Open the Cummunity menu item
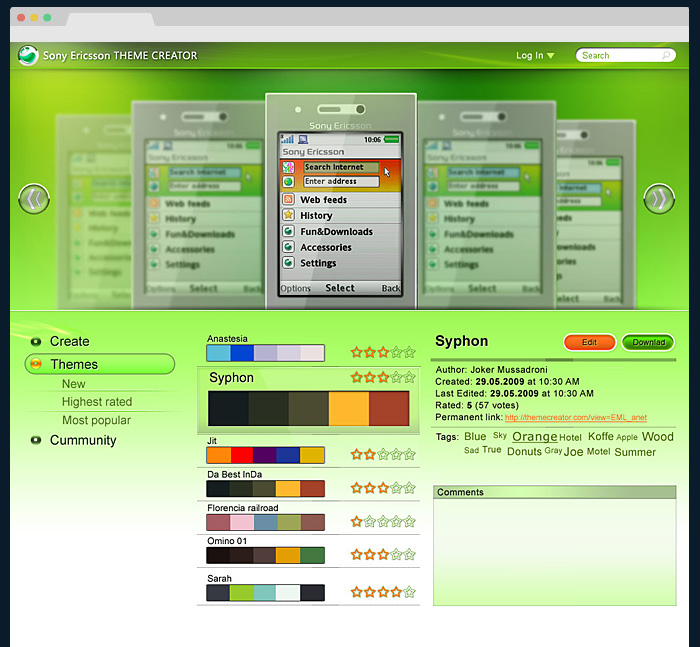Screen dimensions: 700x647 [83, 440]
